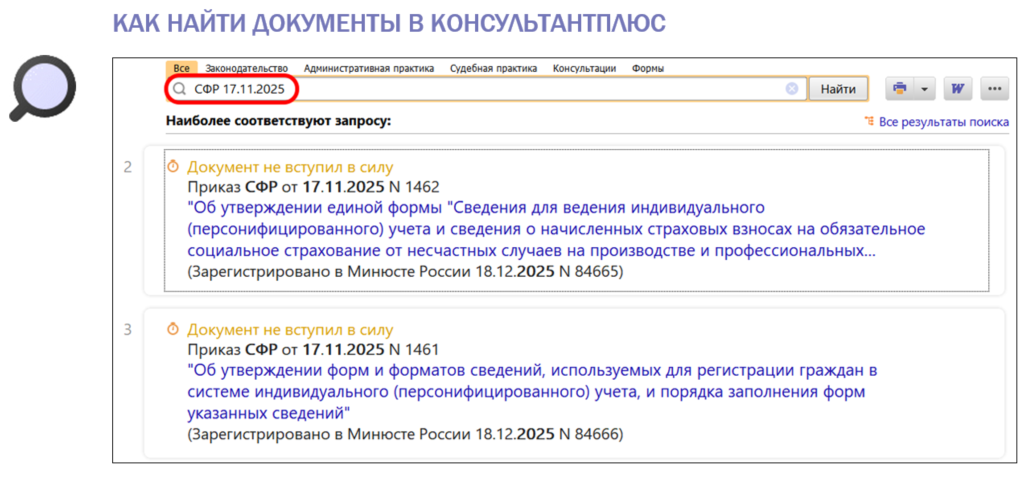The height and width of the screenshot is (477, 1024).
Task: Open the Судебная практика tab
Action: point(494,68)
